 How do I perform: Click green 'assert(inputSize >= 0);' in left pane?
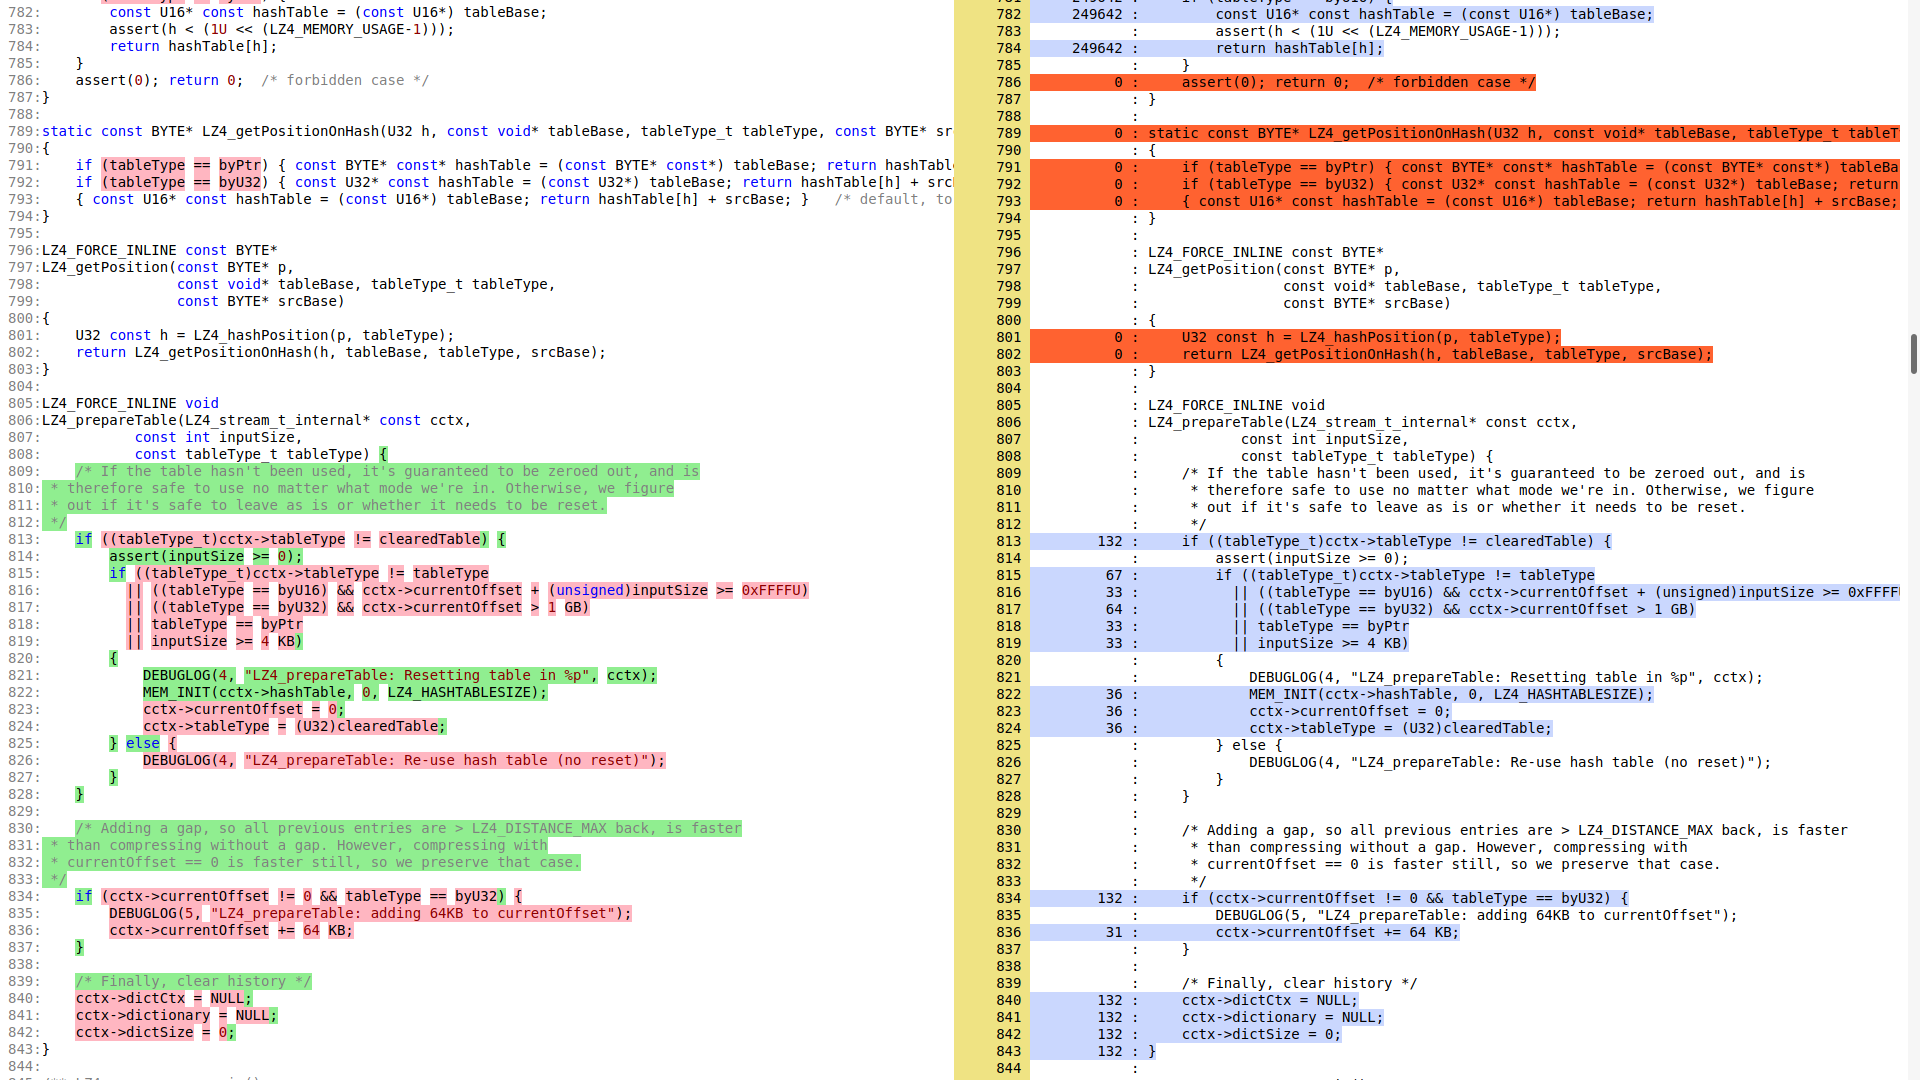pyautogui.click(x=205, y=556)
